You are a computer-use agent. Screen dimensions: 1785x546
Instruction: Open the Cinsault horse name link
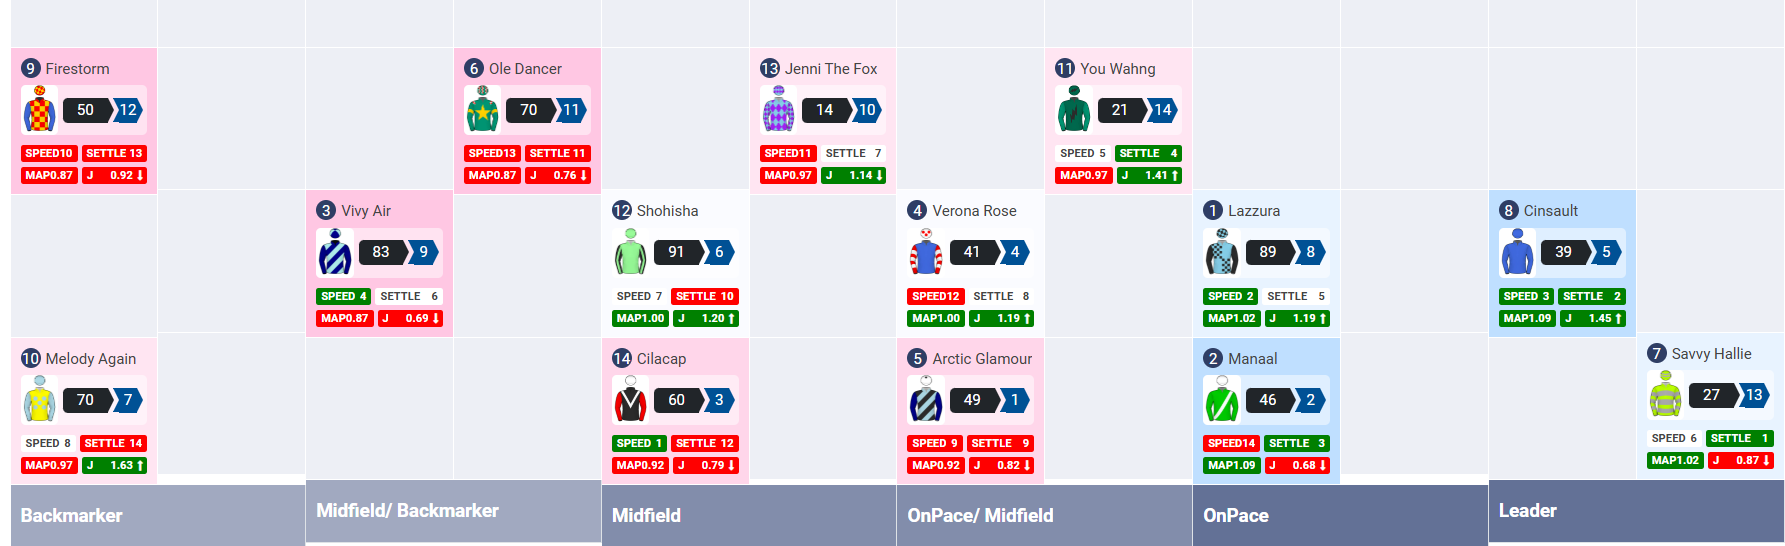click(1550, 211)
